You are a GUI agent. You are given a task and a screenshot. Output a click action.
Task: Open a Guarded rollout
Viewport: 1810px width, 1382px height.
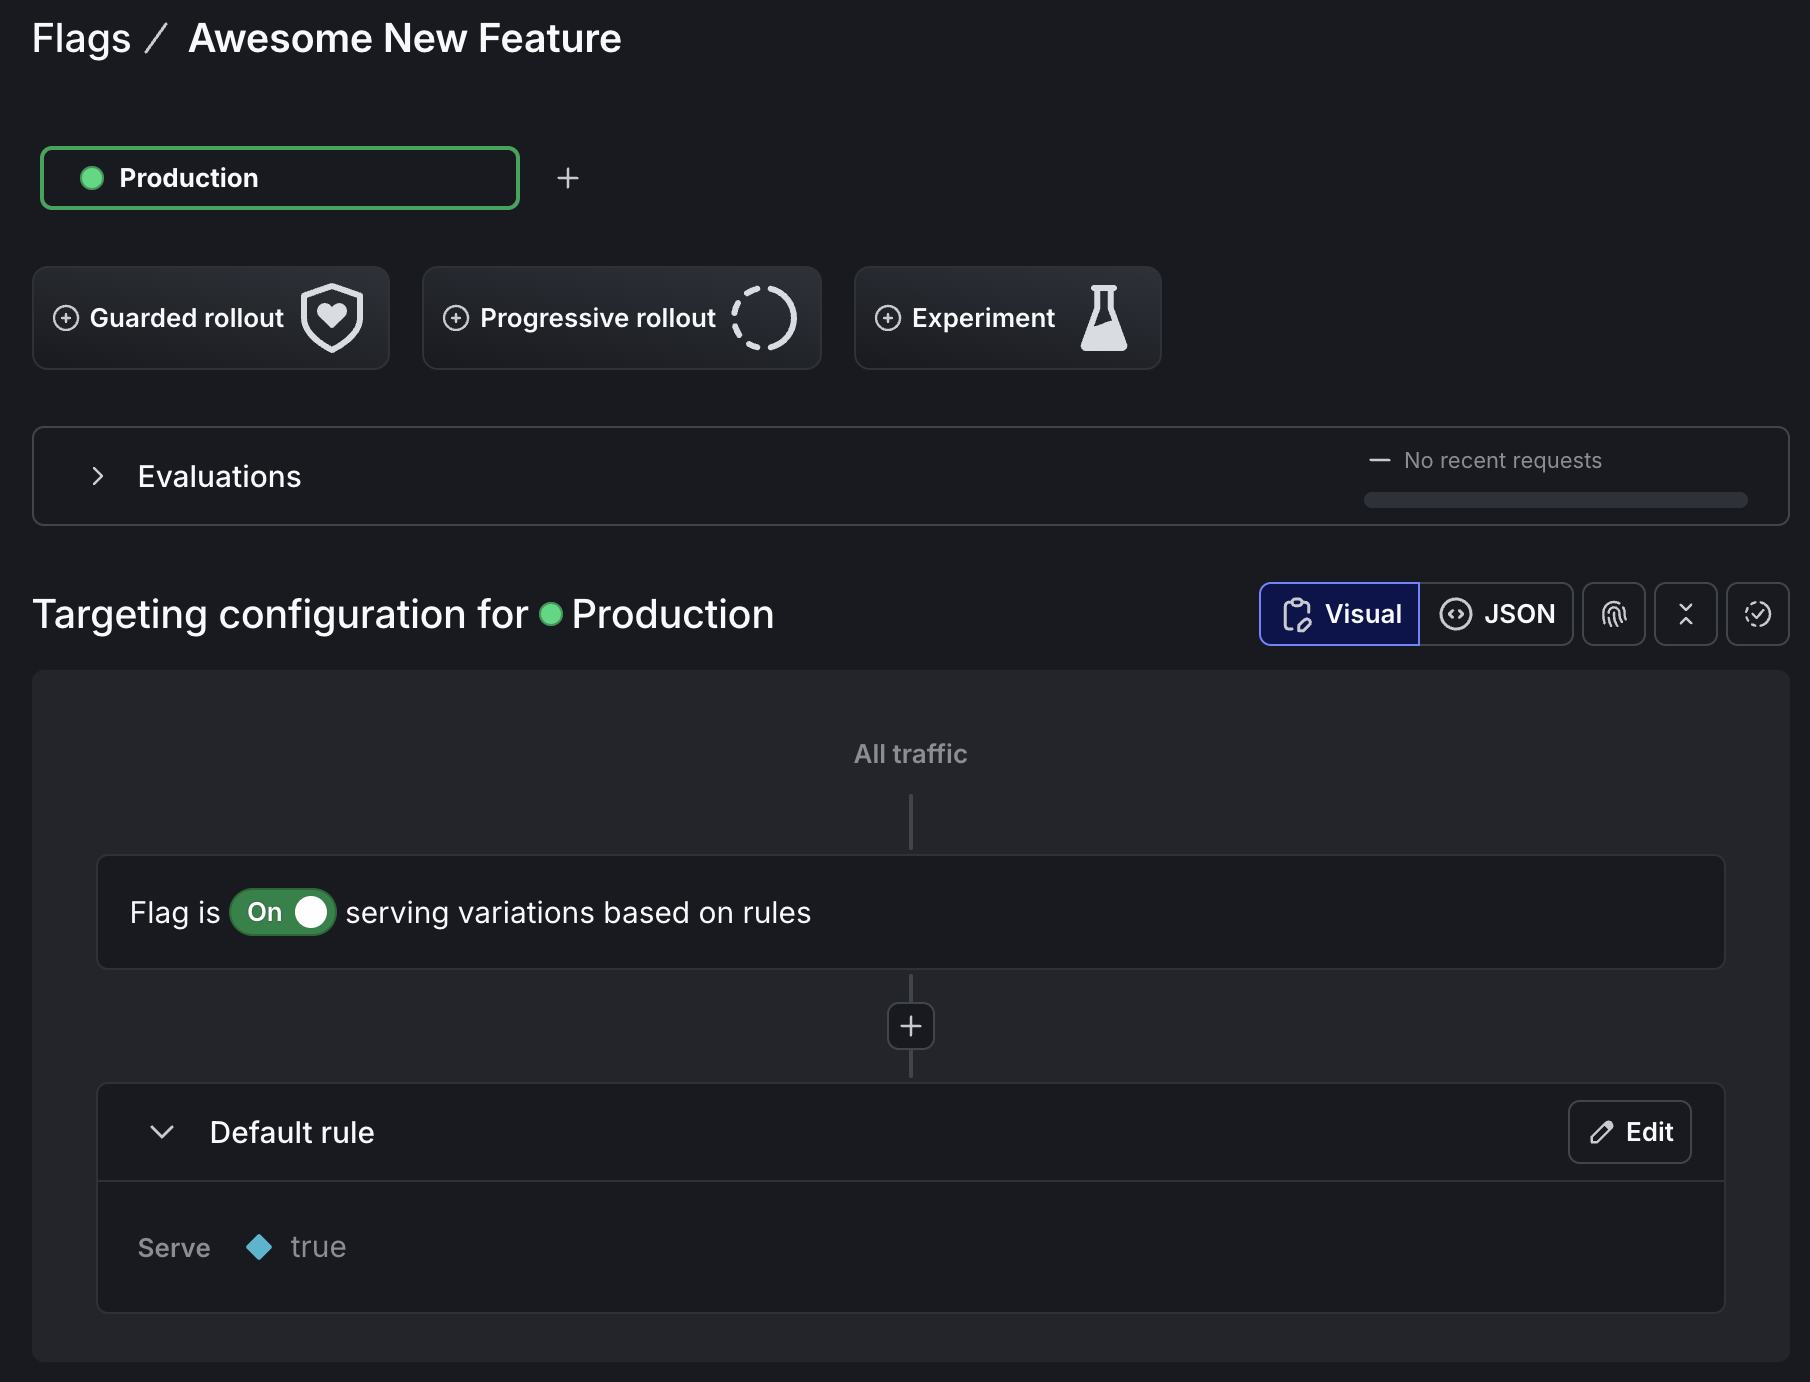[x=210, y=318]
